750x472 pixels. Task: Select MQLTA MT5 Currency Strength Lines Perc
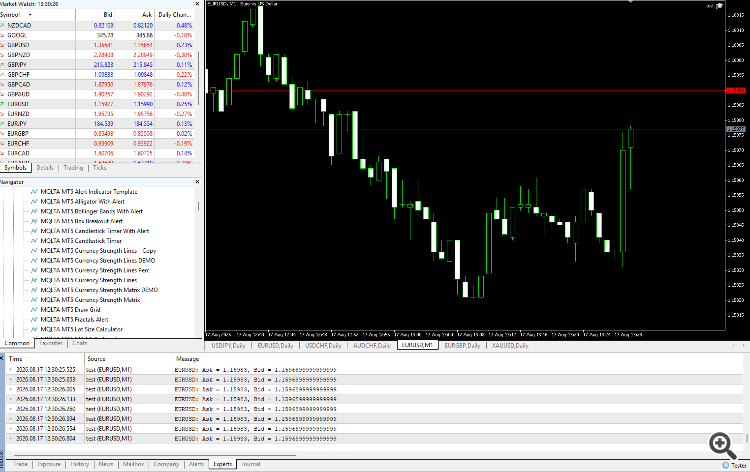pos(95,270)
